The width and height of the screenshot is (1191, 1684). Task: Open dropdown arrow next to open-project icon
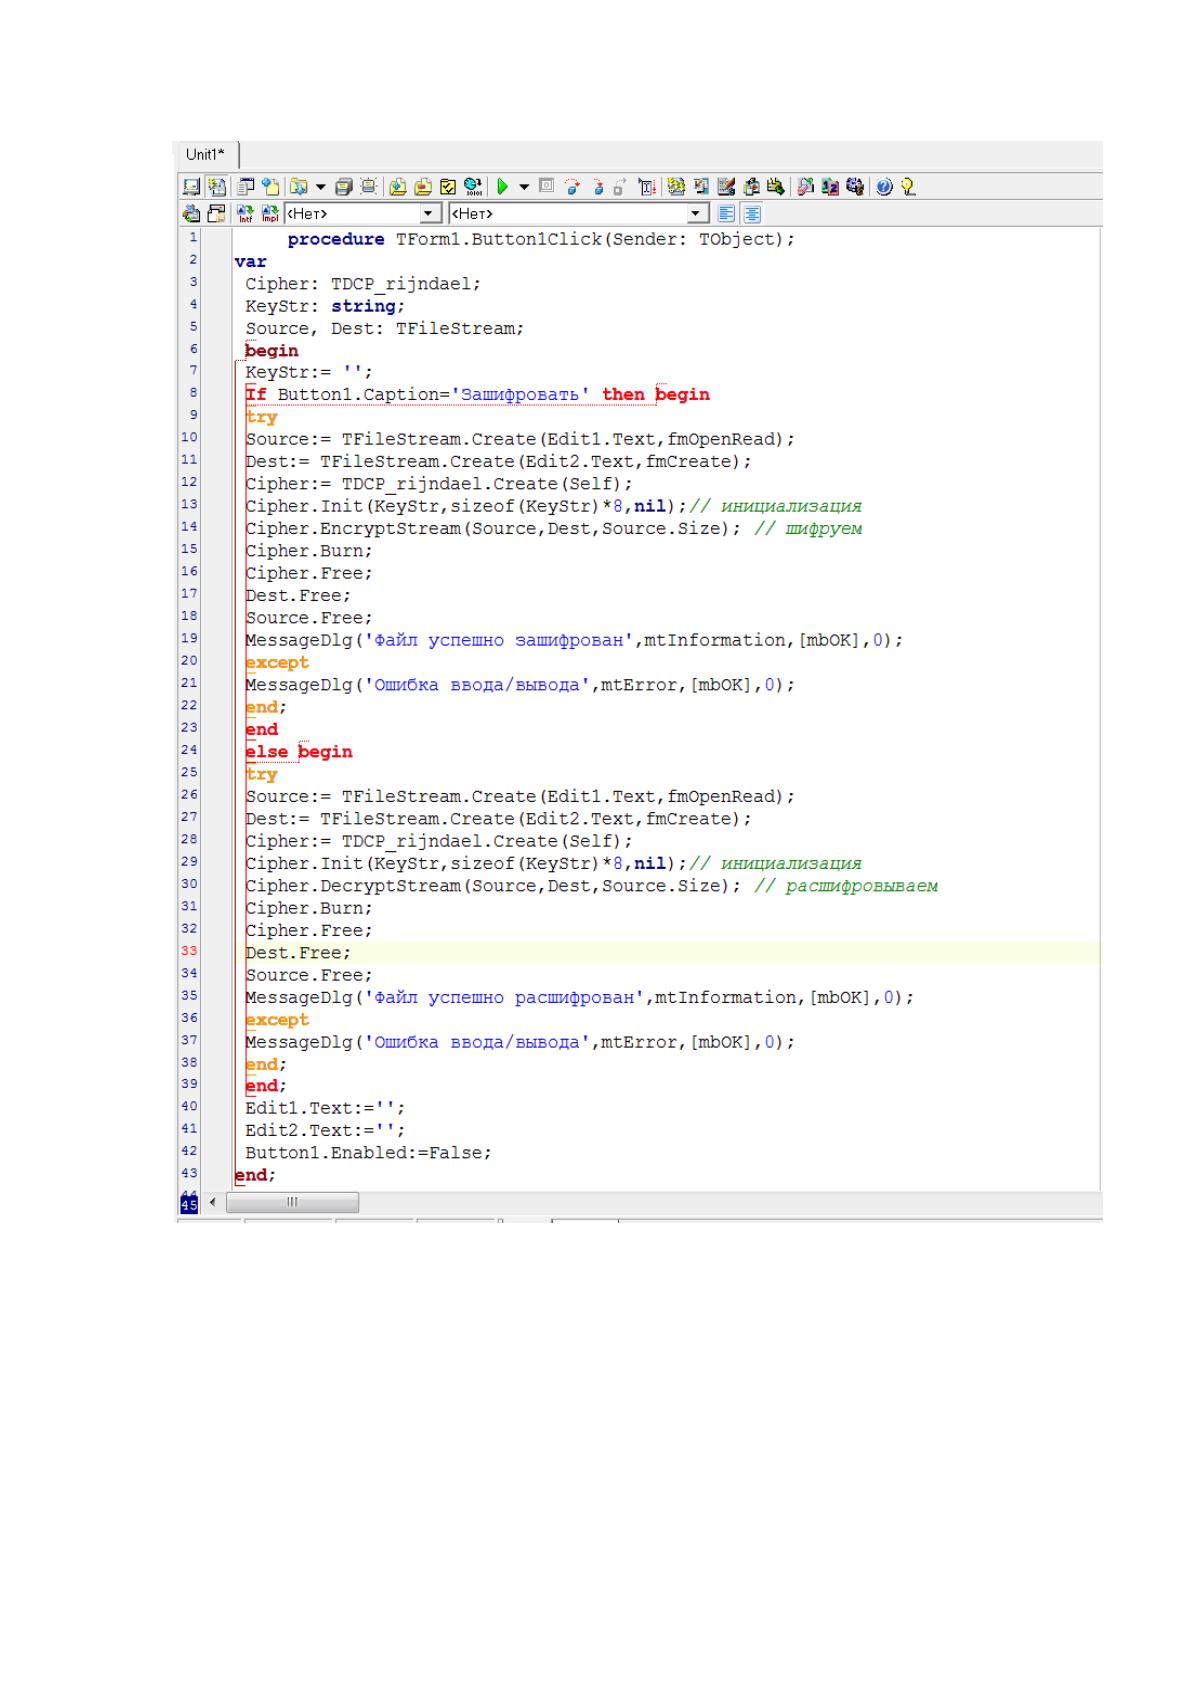(x=320, y=187)
